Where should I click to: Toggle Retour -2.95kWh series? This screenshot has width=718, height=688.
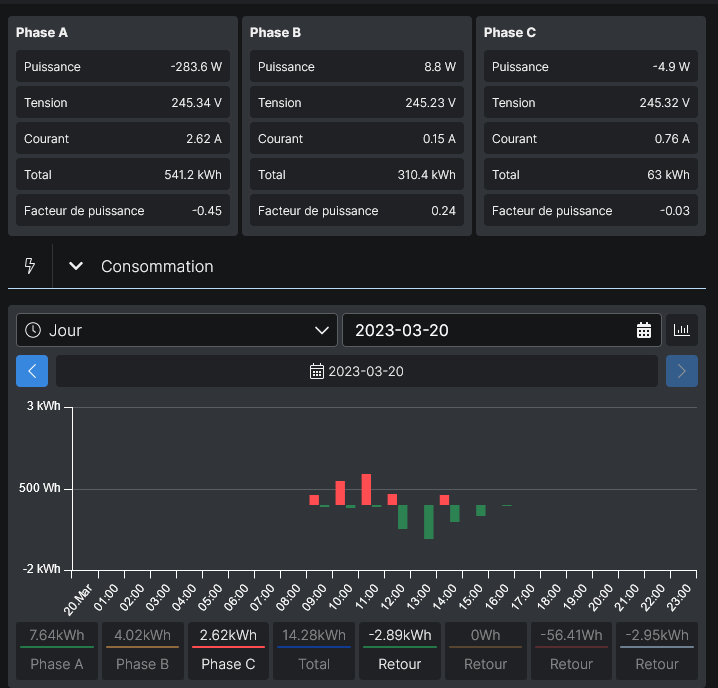[x=657, y=650]
